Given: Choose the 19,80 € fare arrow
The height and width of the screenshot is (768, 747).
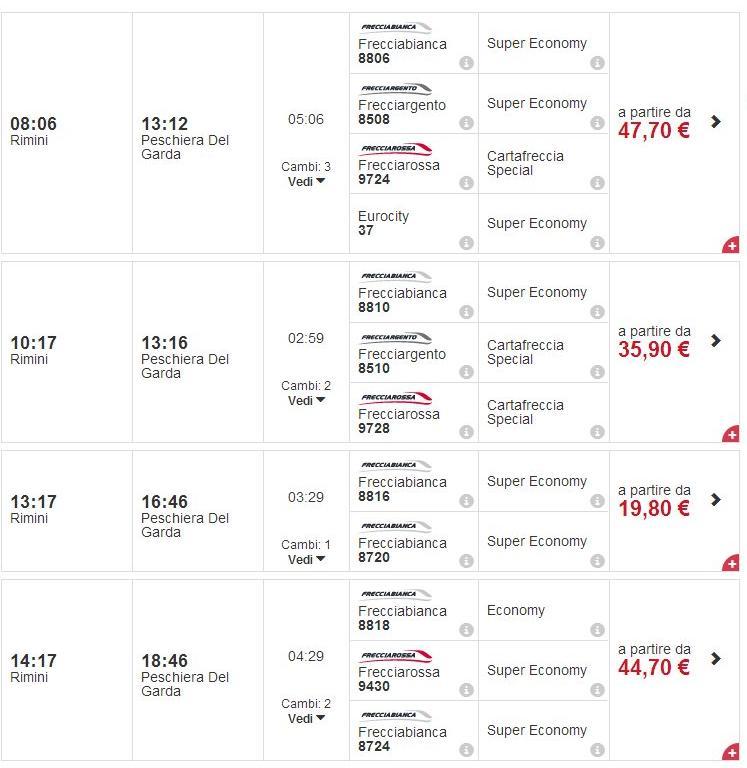Looking at the screenshot, I should coord(716,499).
